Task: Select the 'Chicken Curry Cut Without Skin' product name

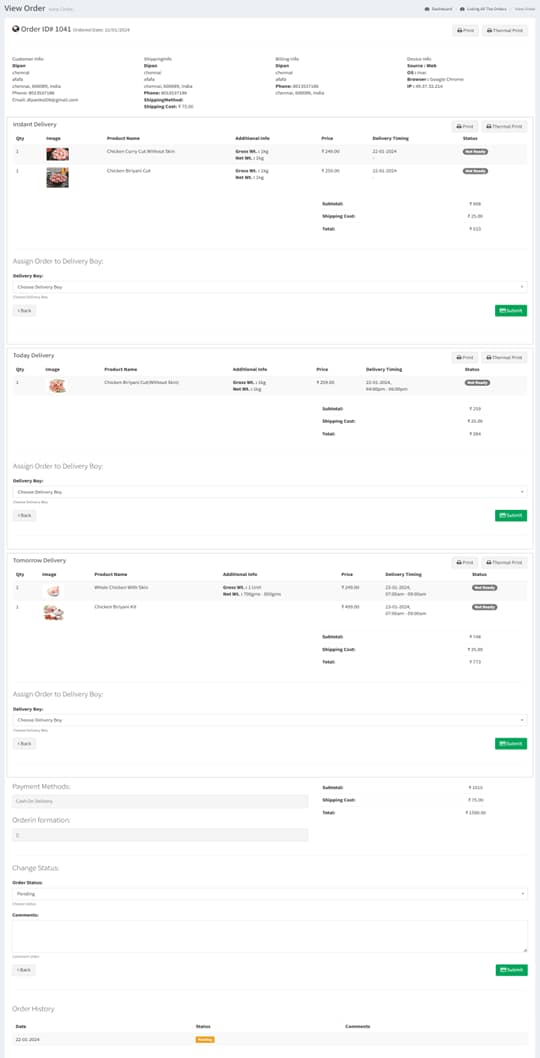Action: [141, 151]
